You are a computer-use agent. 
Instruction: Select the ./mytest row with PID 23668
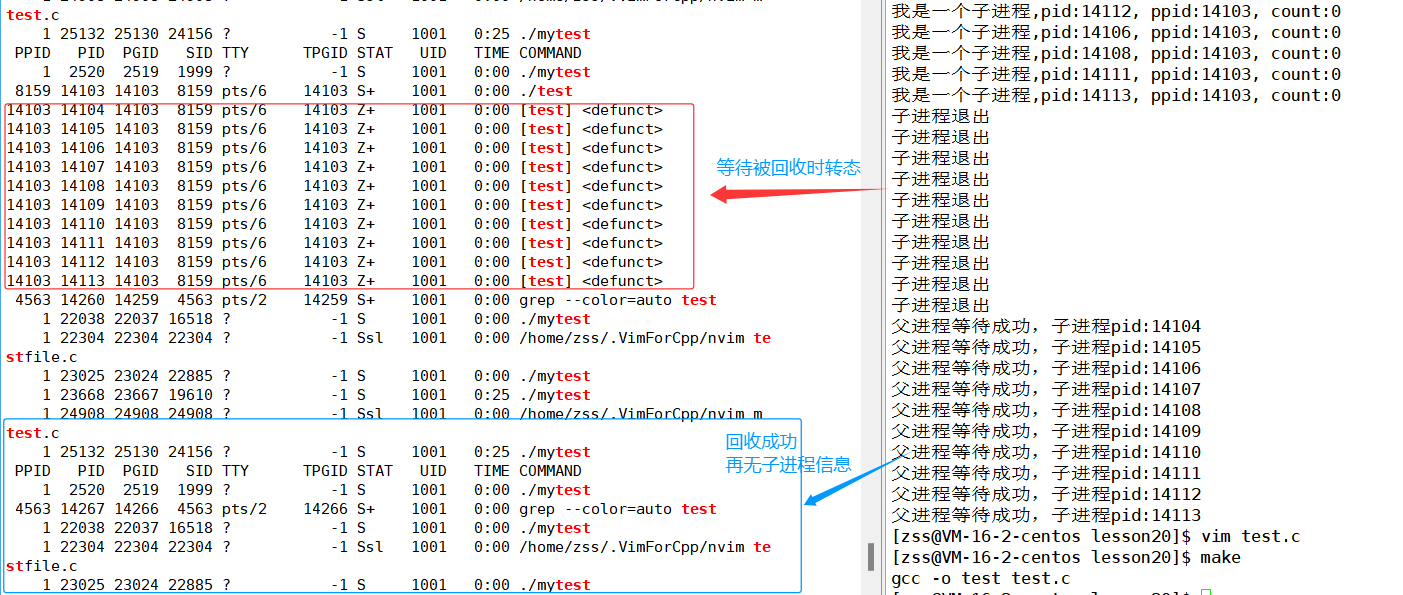click(x=317, y=395)
